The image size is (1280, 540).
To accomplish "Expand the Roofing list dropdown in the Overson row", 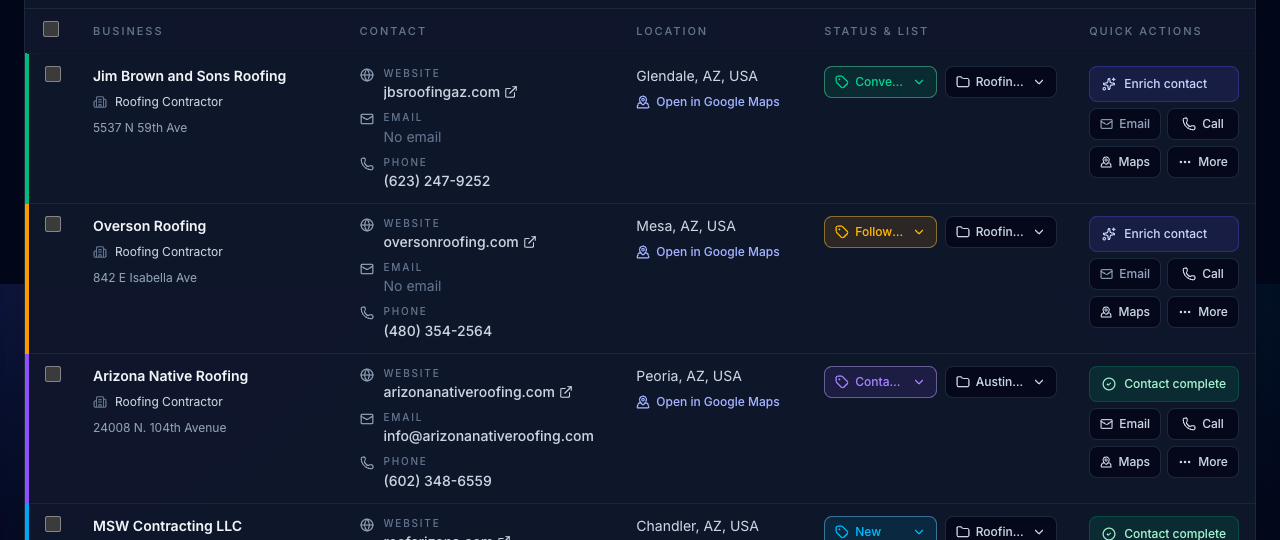I will pos(1001,232).
